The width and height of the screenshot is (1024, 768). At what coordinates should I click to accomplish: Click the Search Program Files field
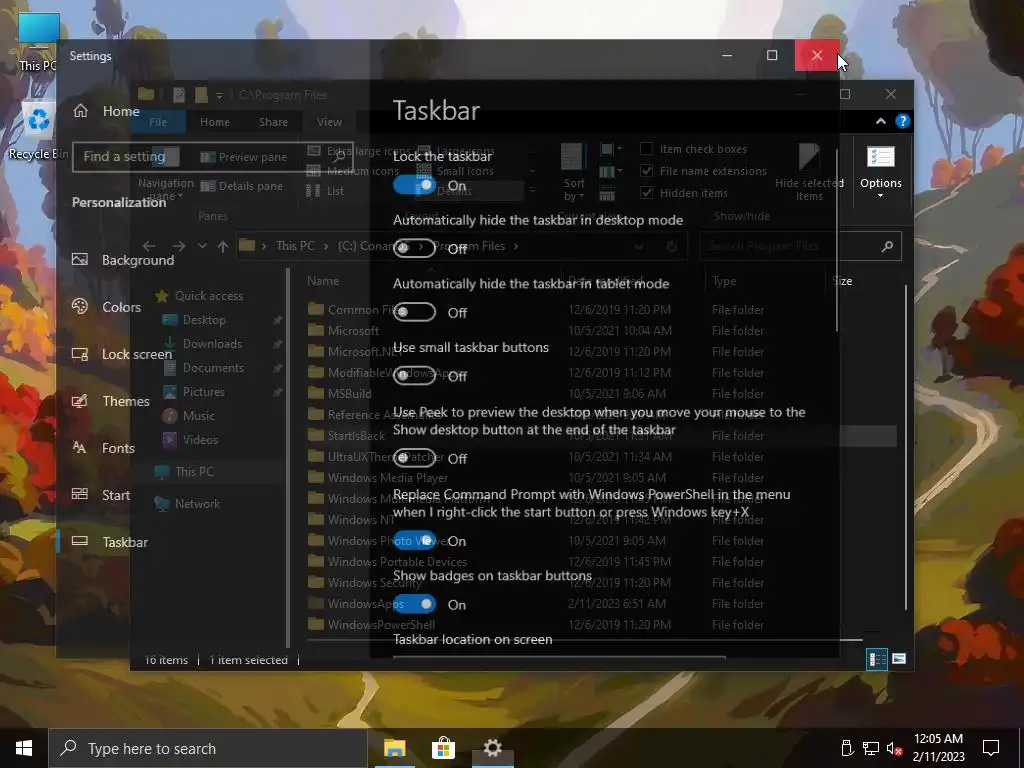point(800,246)
